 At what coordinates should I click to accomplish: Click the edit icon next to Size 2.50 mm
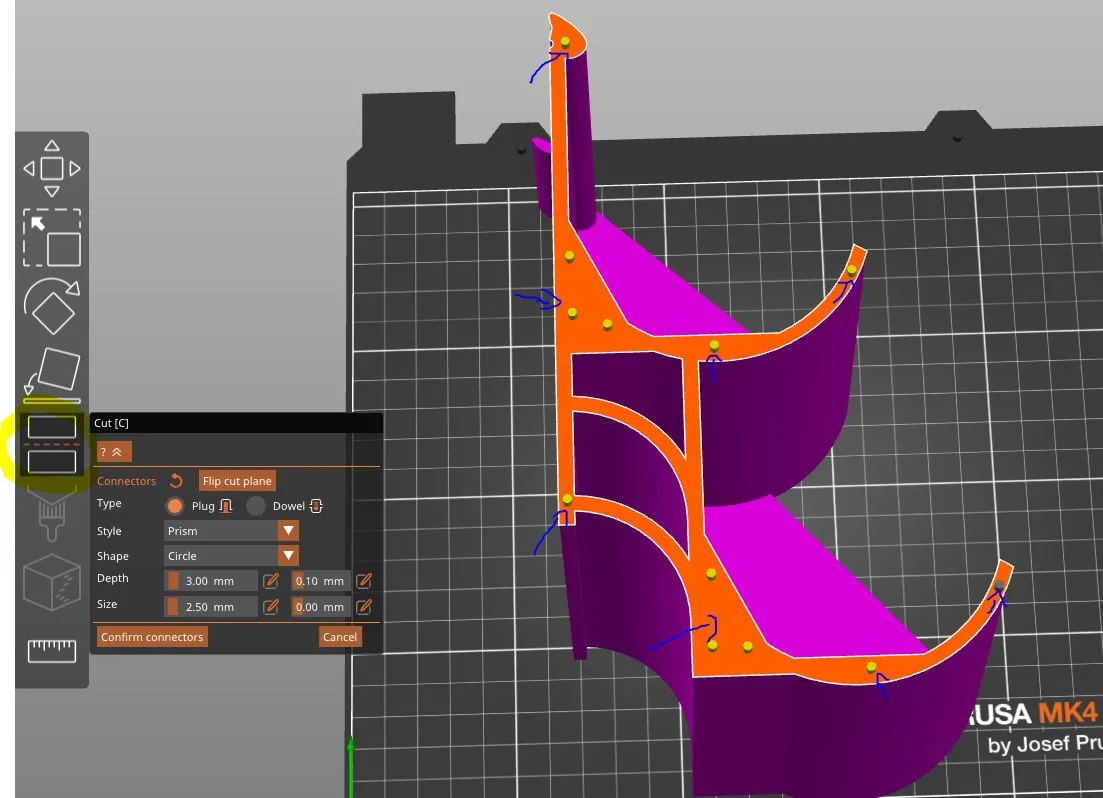click(271, 607)
